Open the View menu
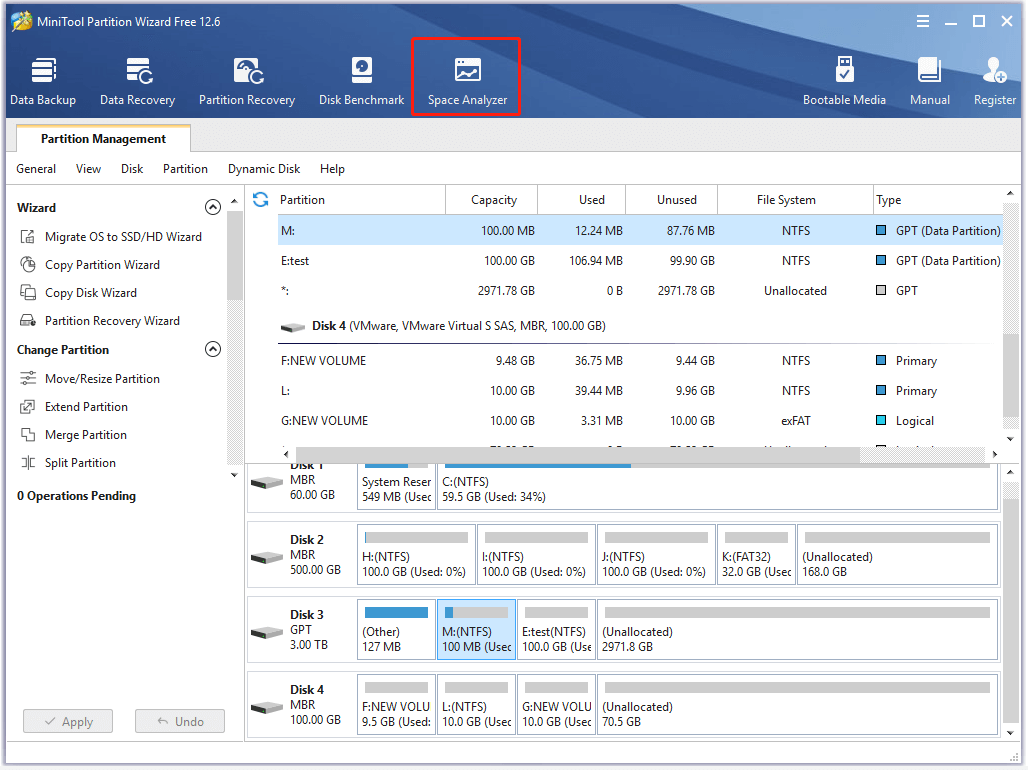 [89, 169]
